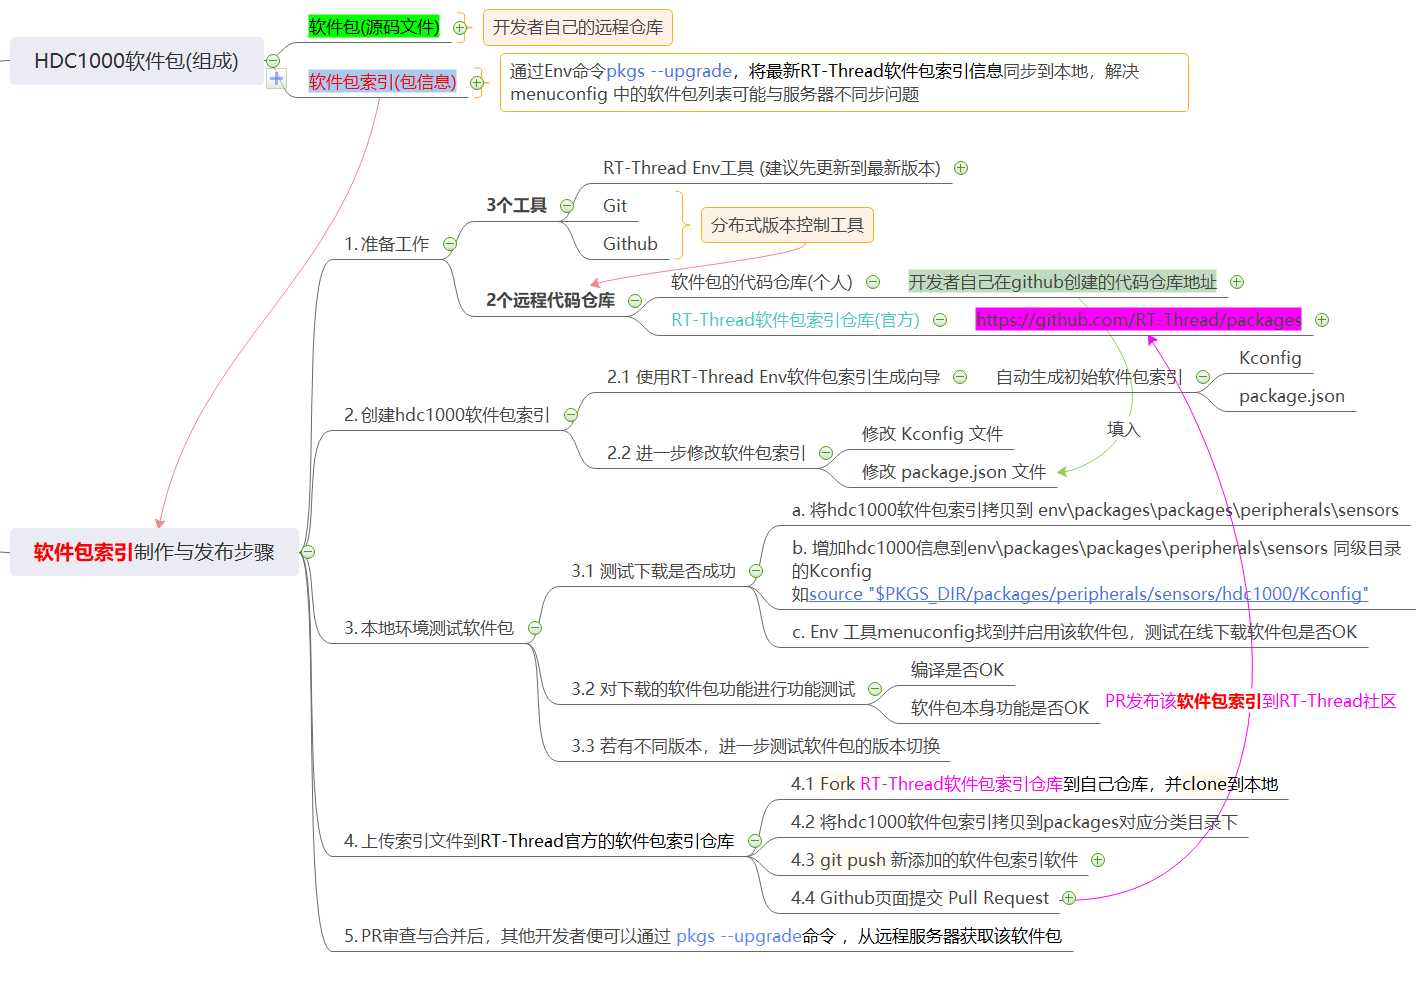
Task: Select the Kconfig leaf topic
Action: (1270, 358)
